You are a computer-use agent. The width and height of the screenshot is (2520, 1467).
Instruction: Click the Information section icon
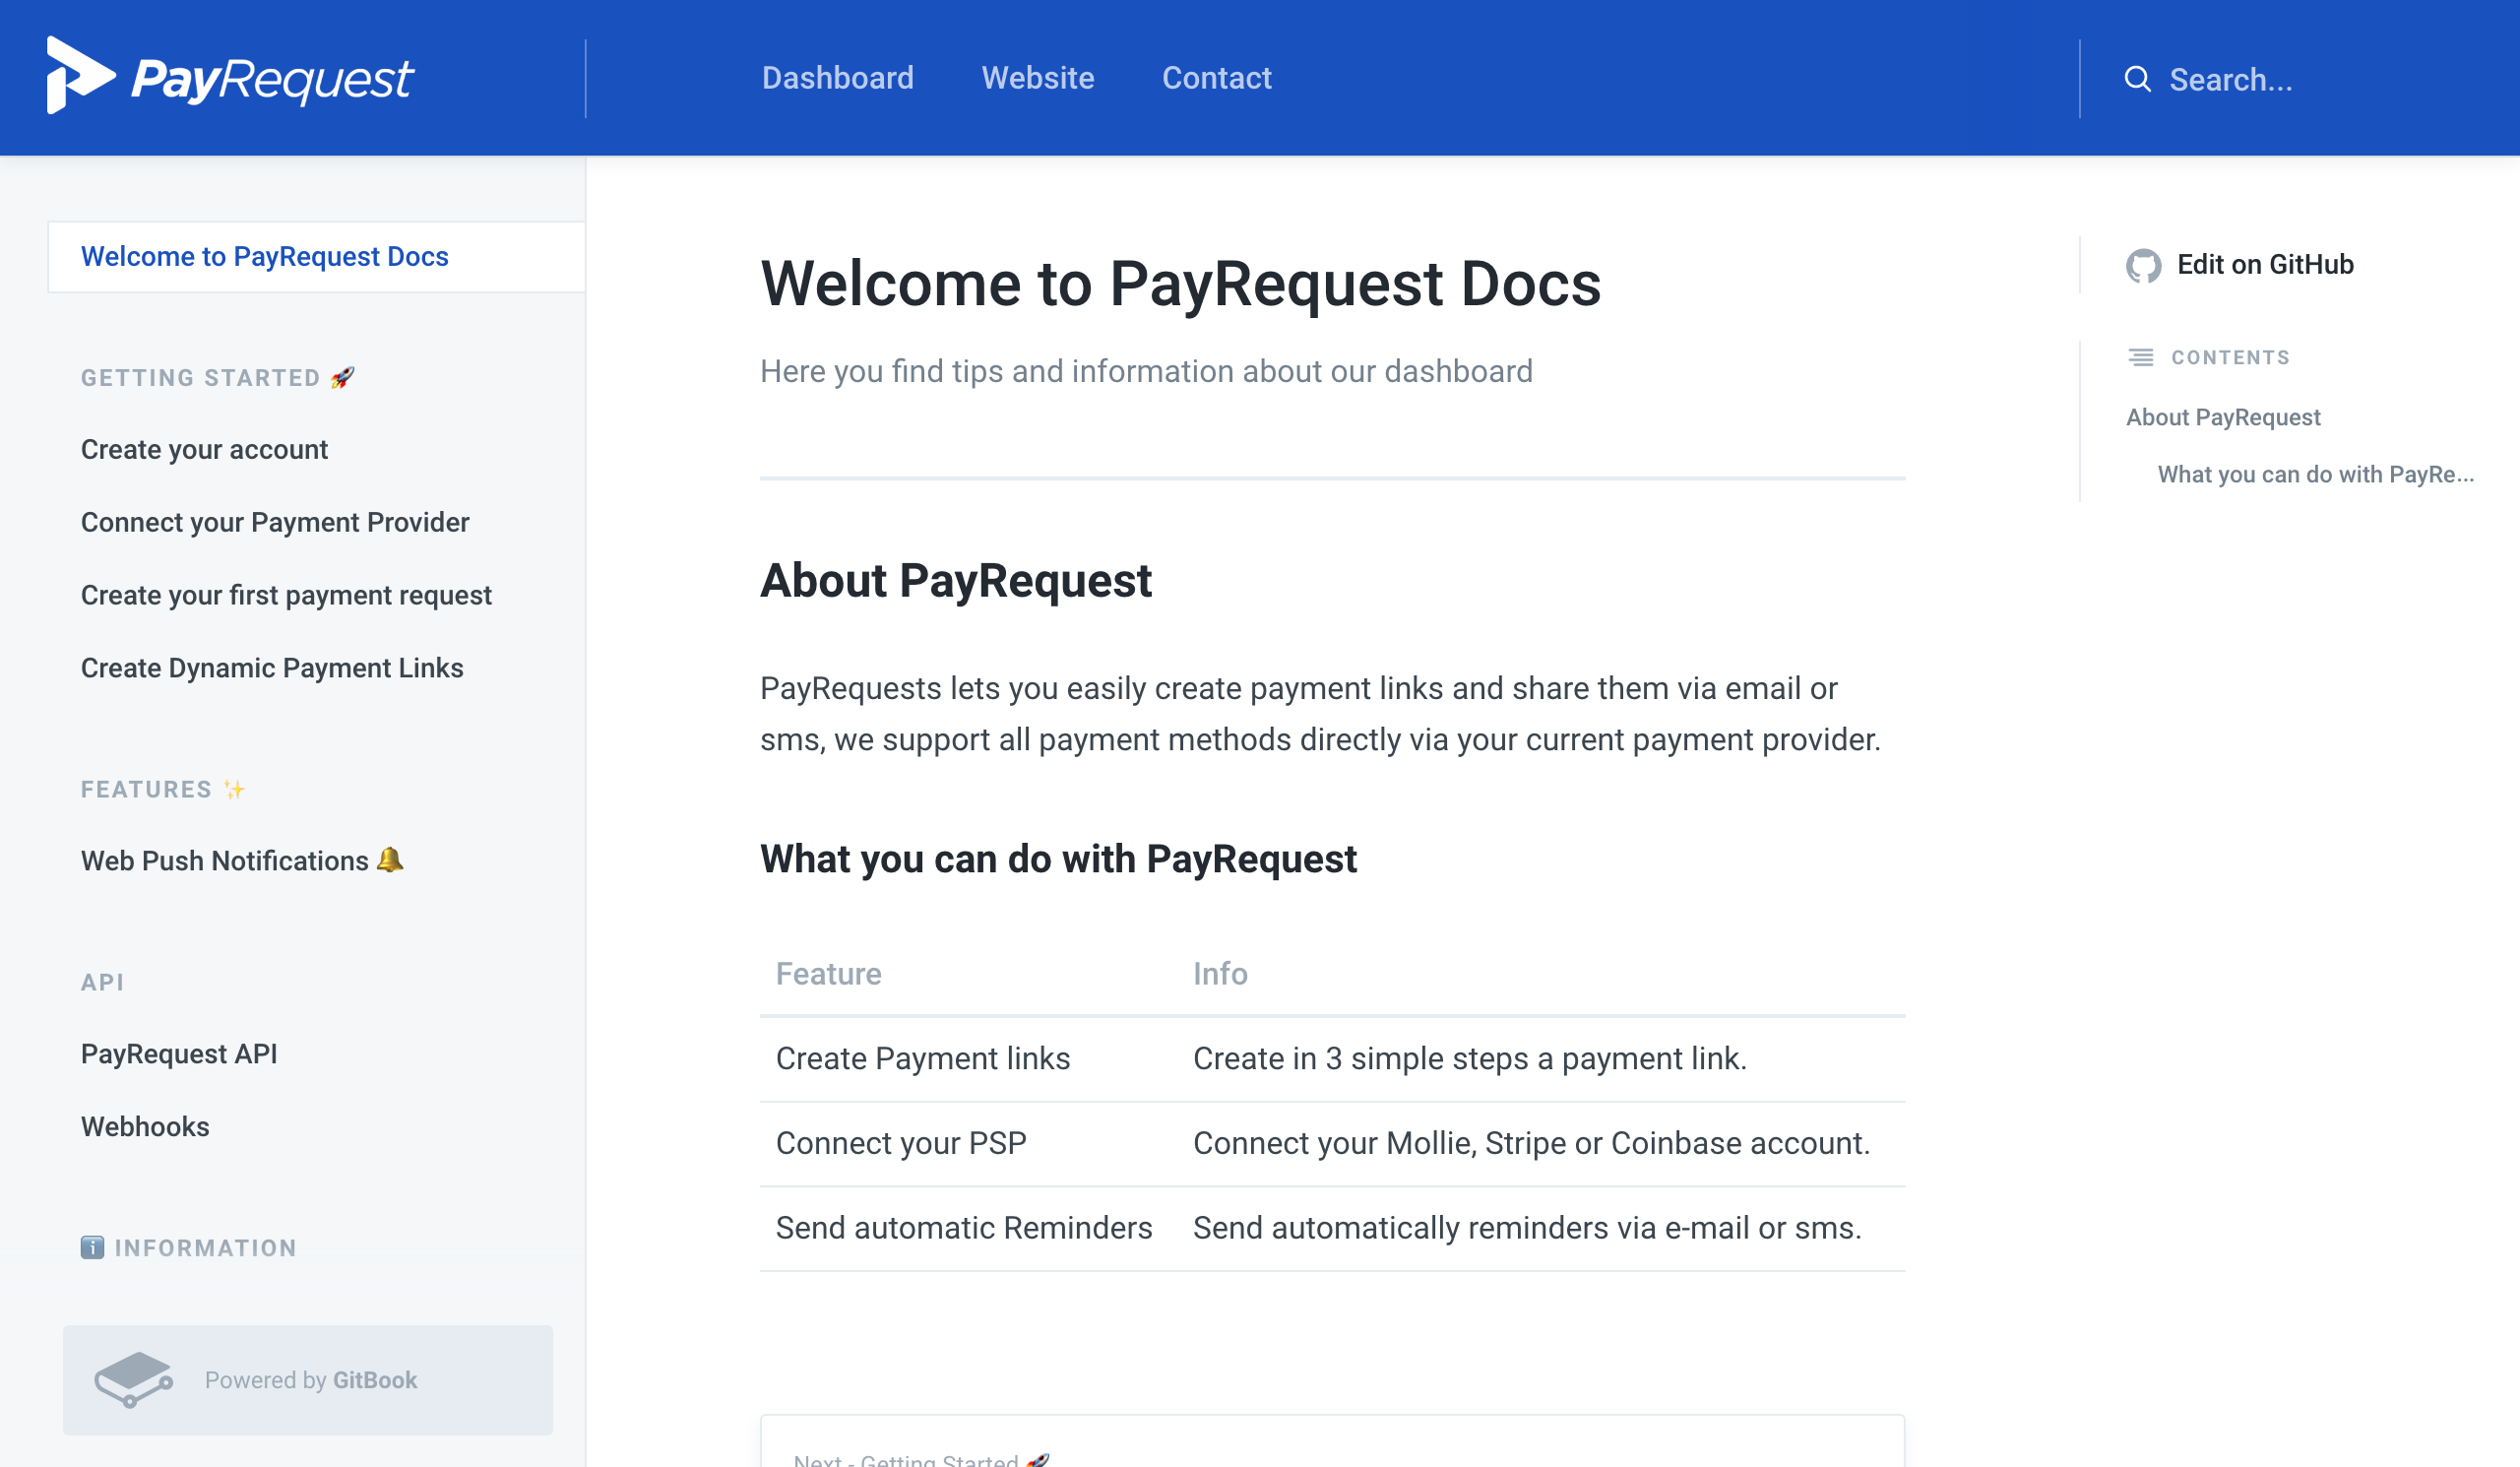pyautogui.click(x=92, y=1247)
